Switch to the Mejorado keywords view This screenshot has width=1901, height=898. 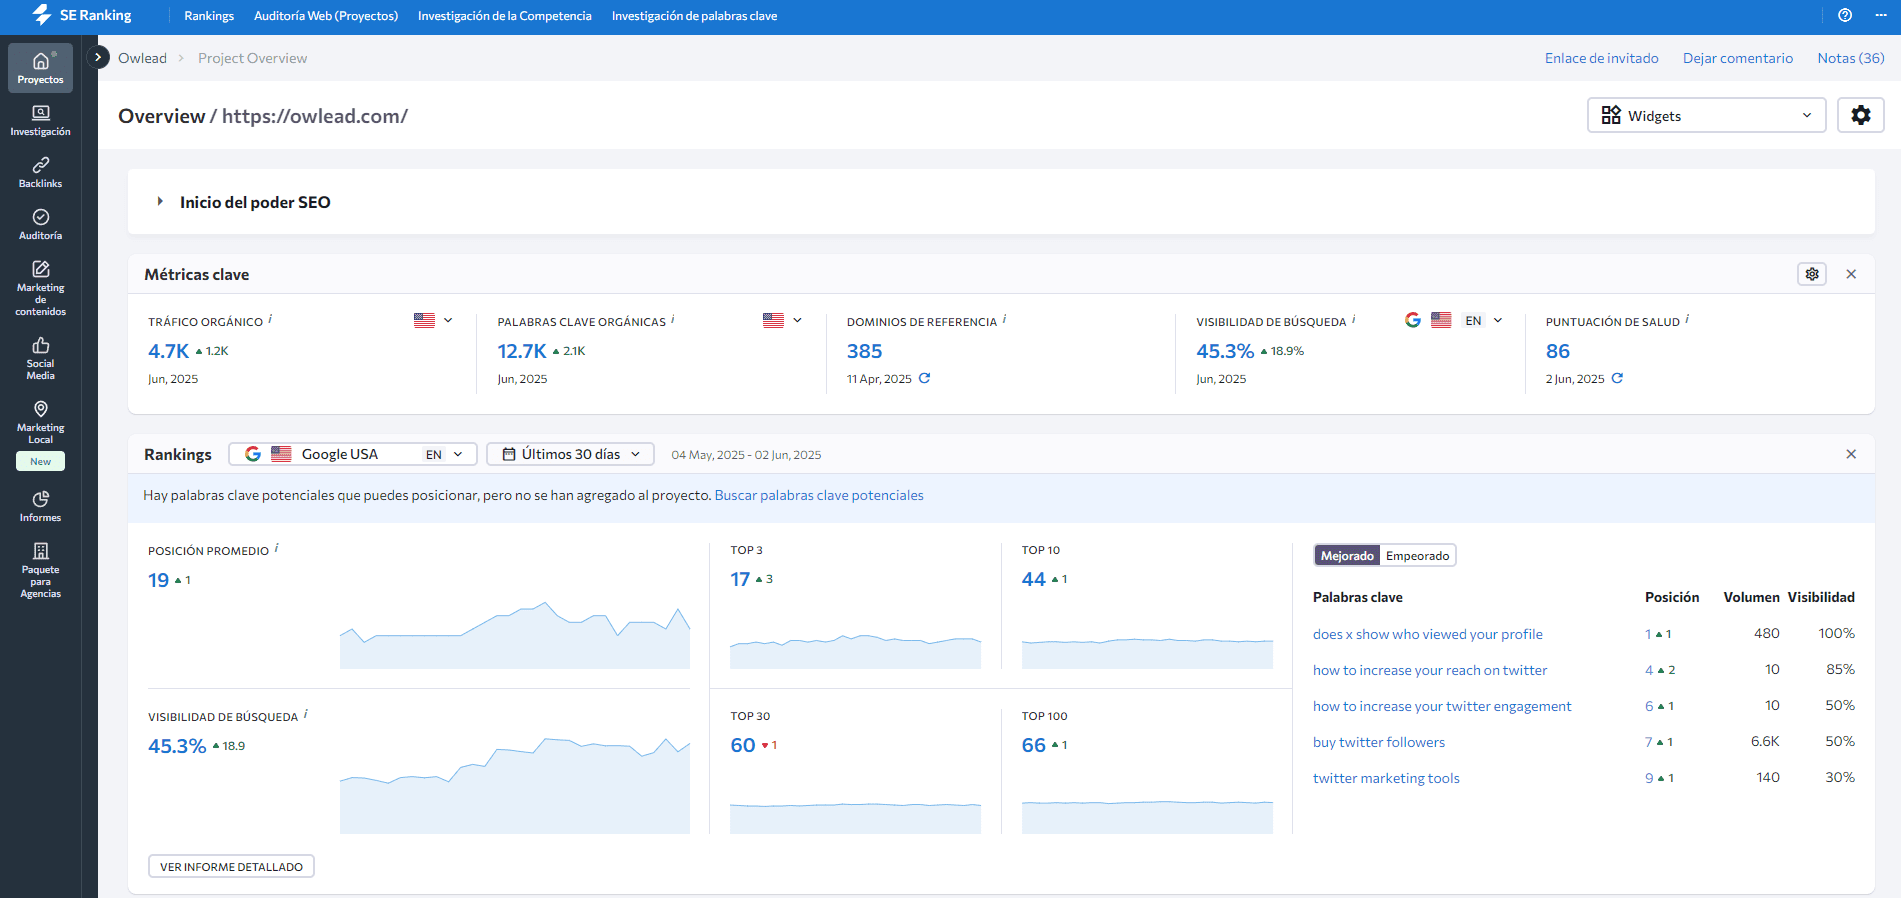[1347, 555]
